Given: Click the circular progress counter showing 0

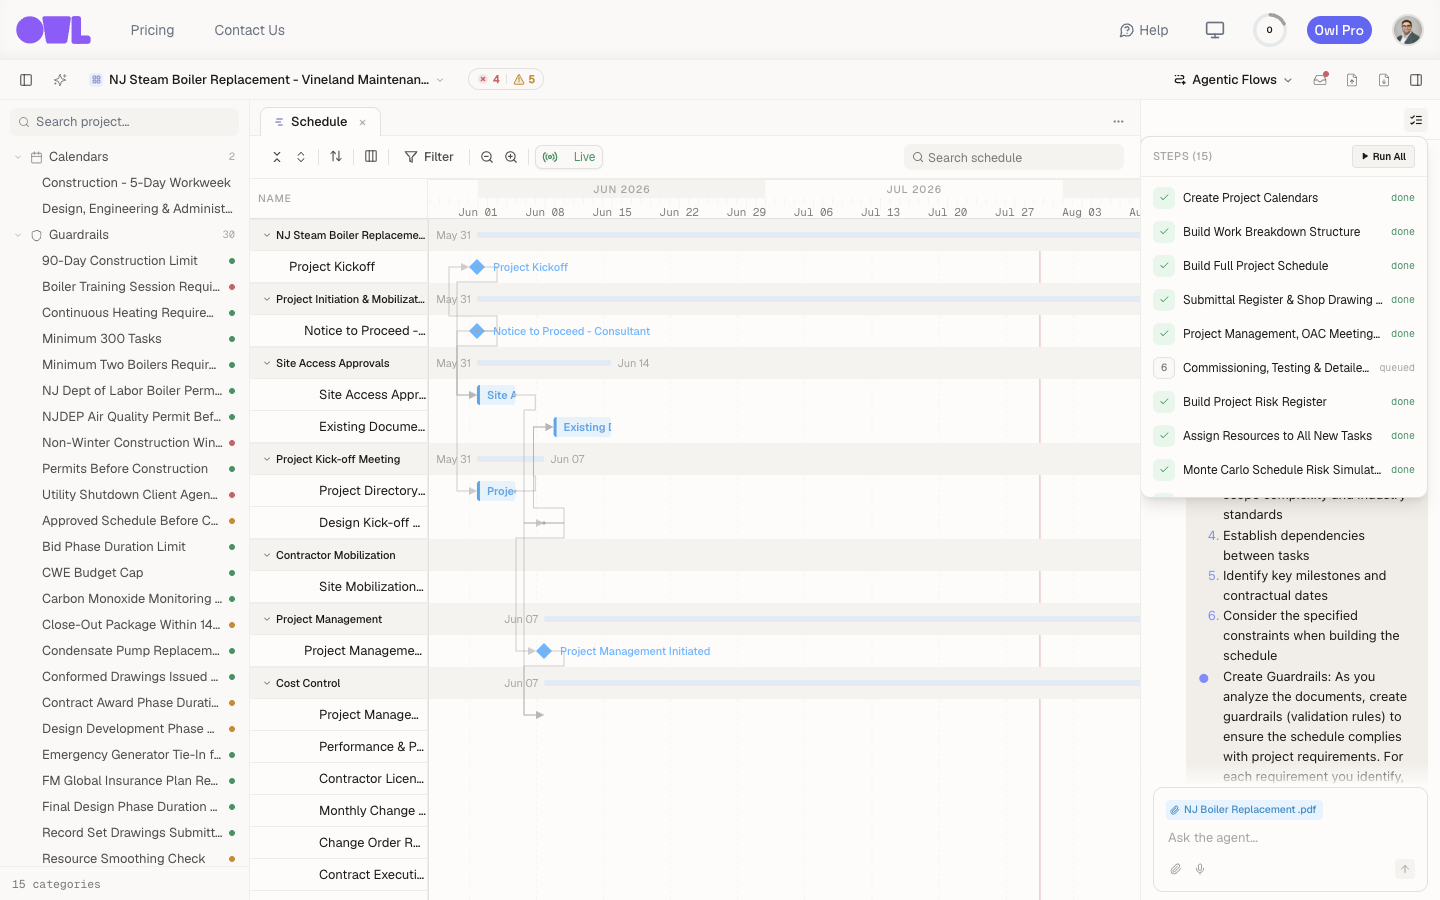Looking at the screenshot, I should [1270, 30].
